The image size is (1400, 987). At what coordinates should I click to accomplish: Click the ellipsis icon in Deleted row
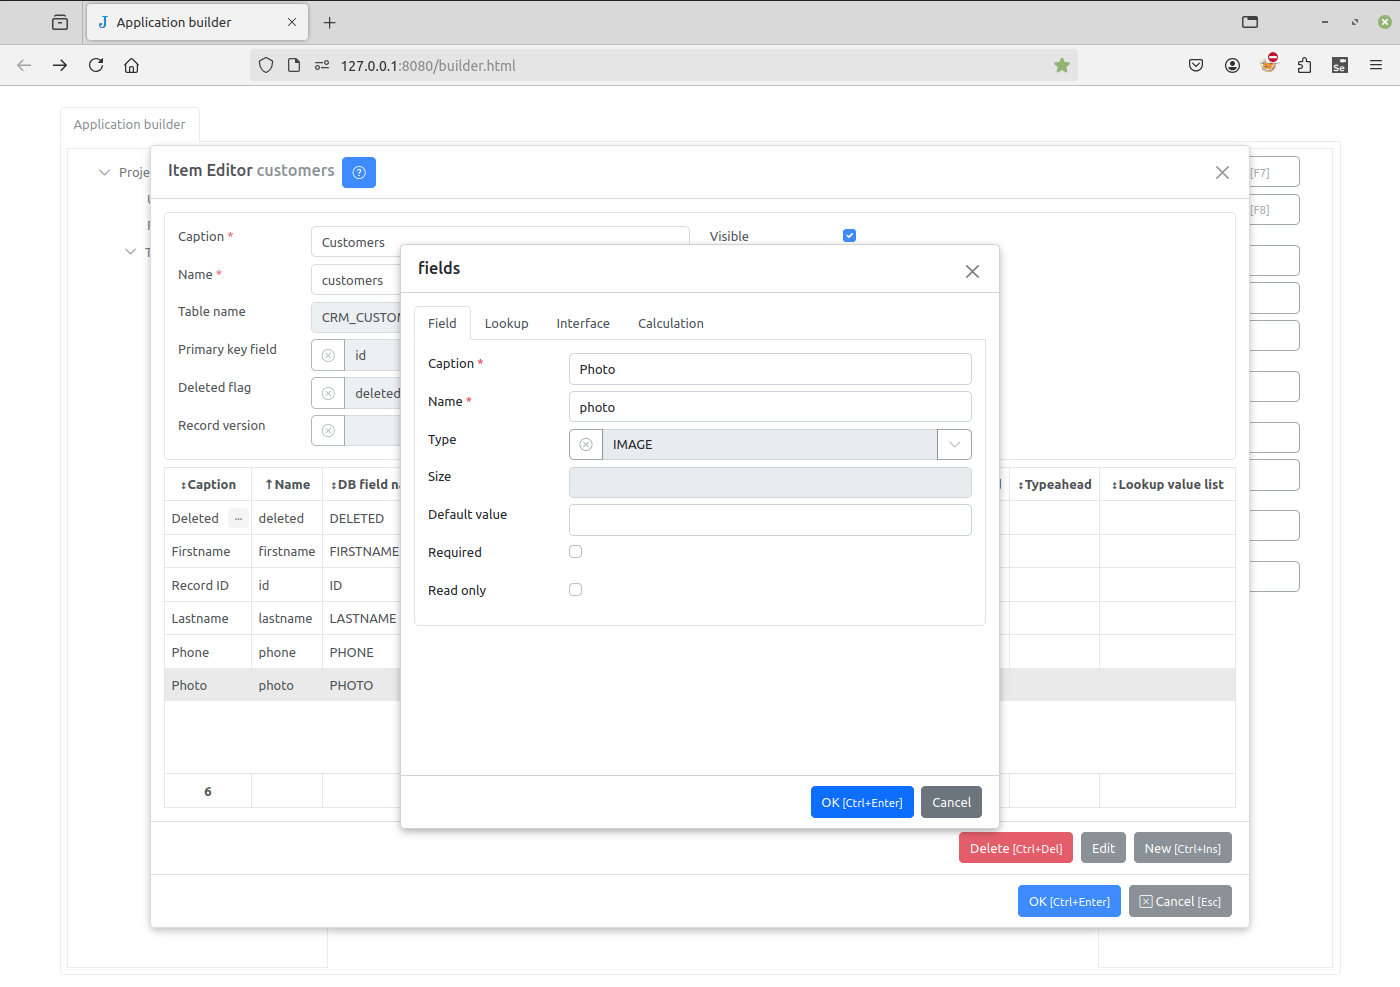(x=238, y=518)
